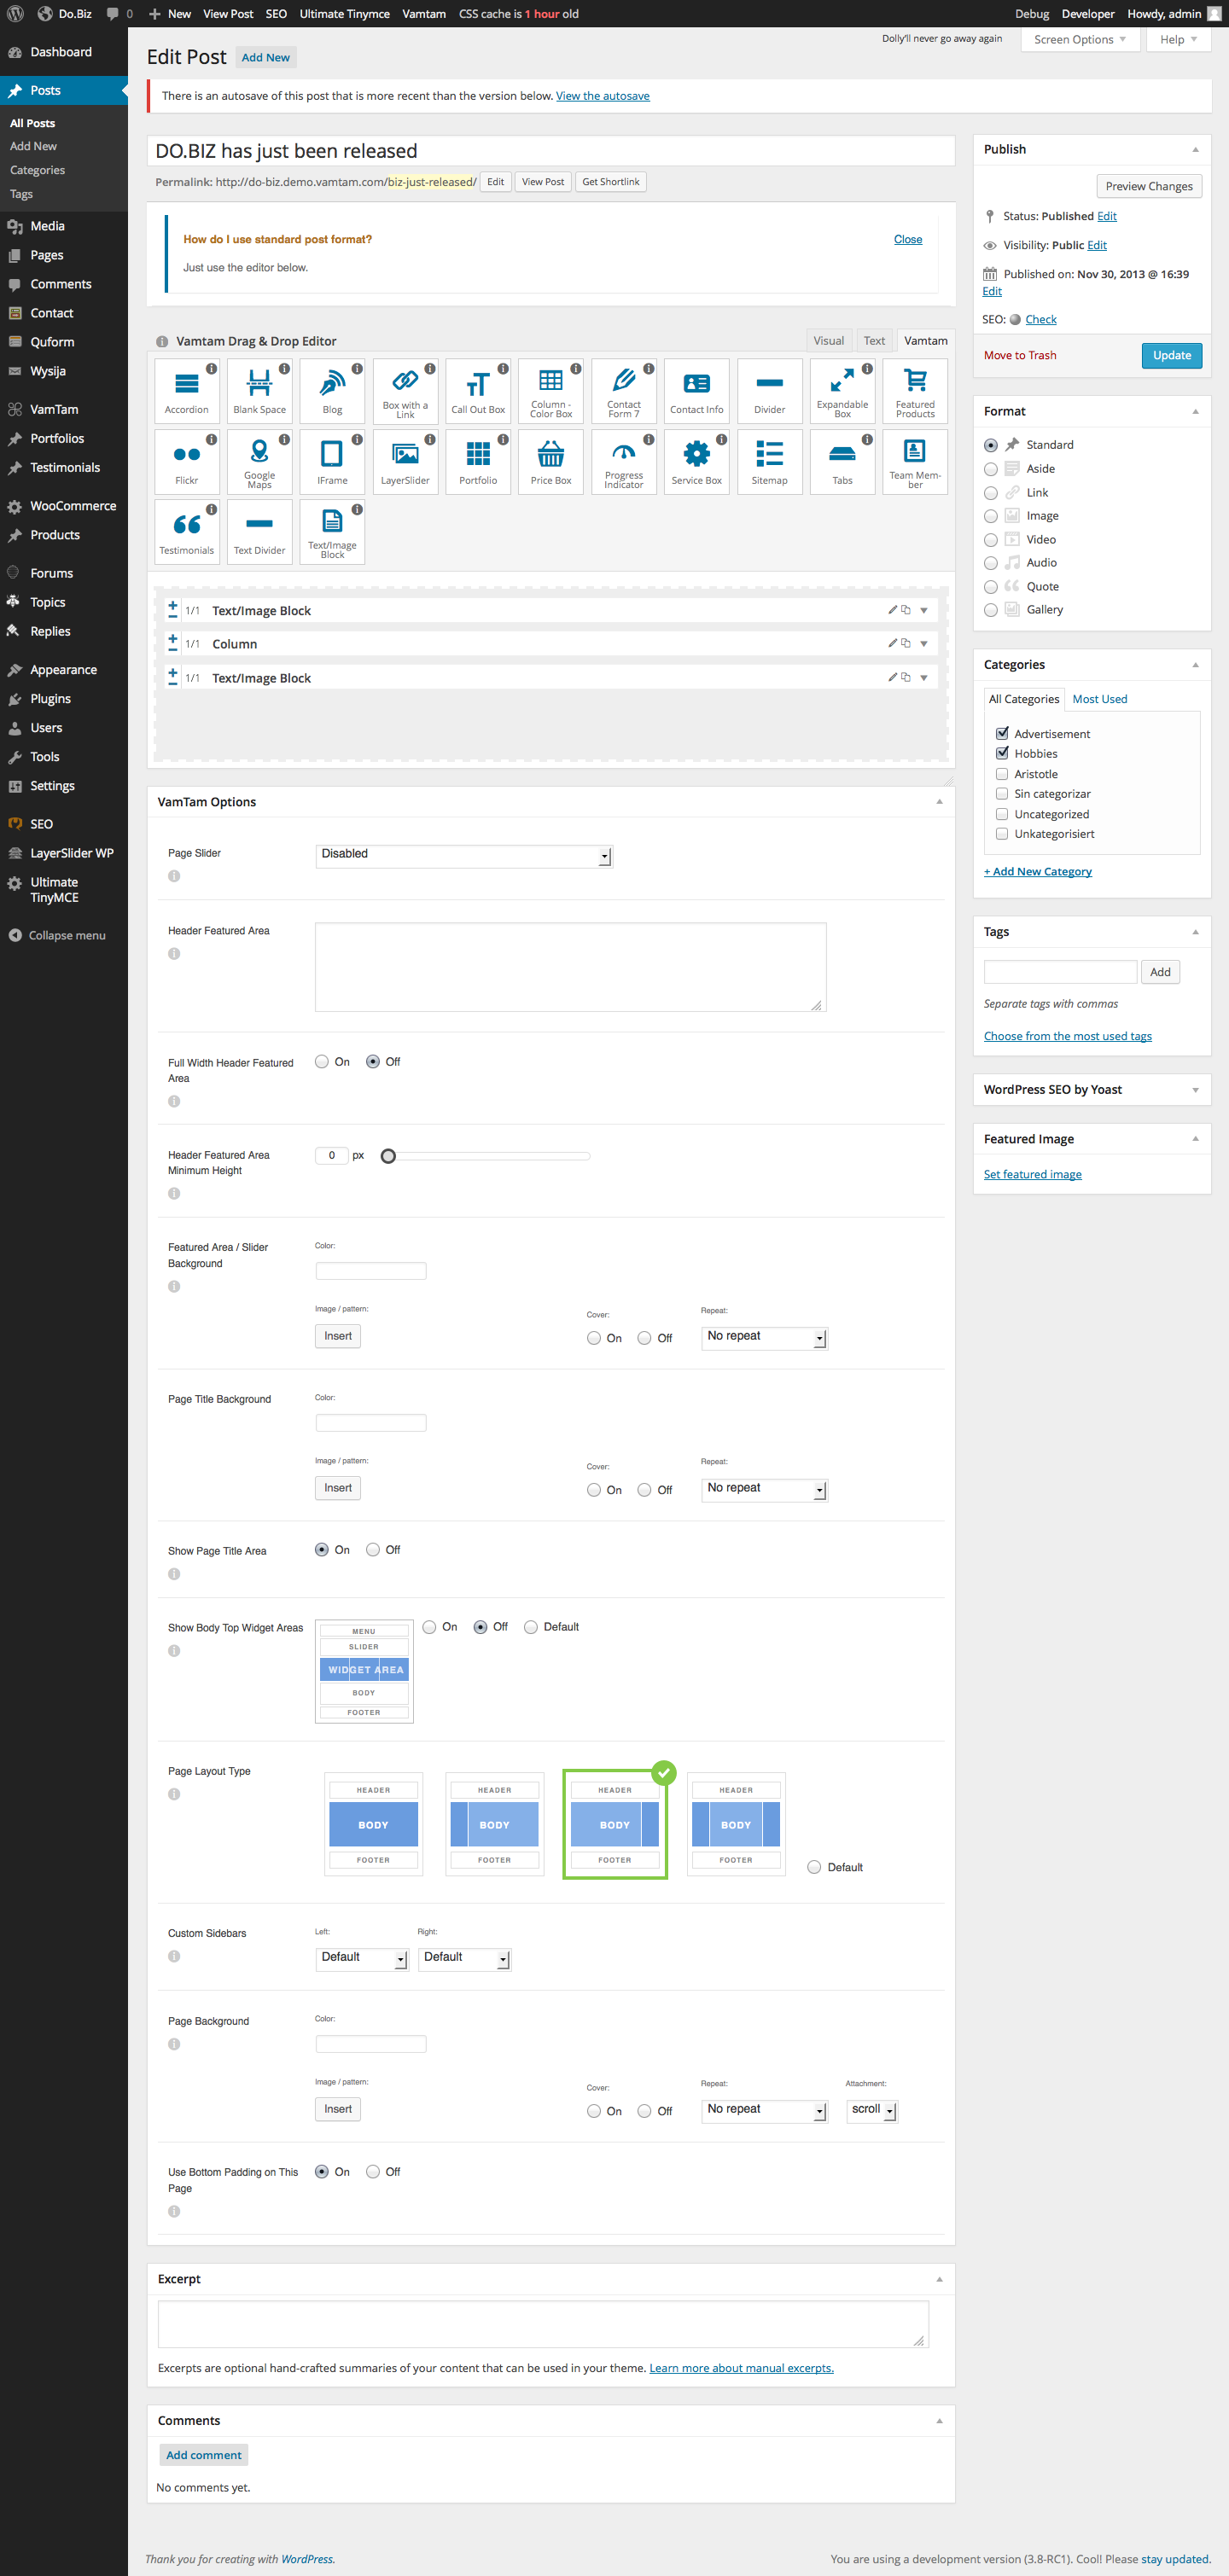
Task: Insert an Accordion element
Action: point(187,391)
